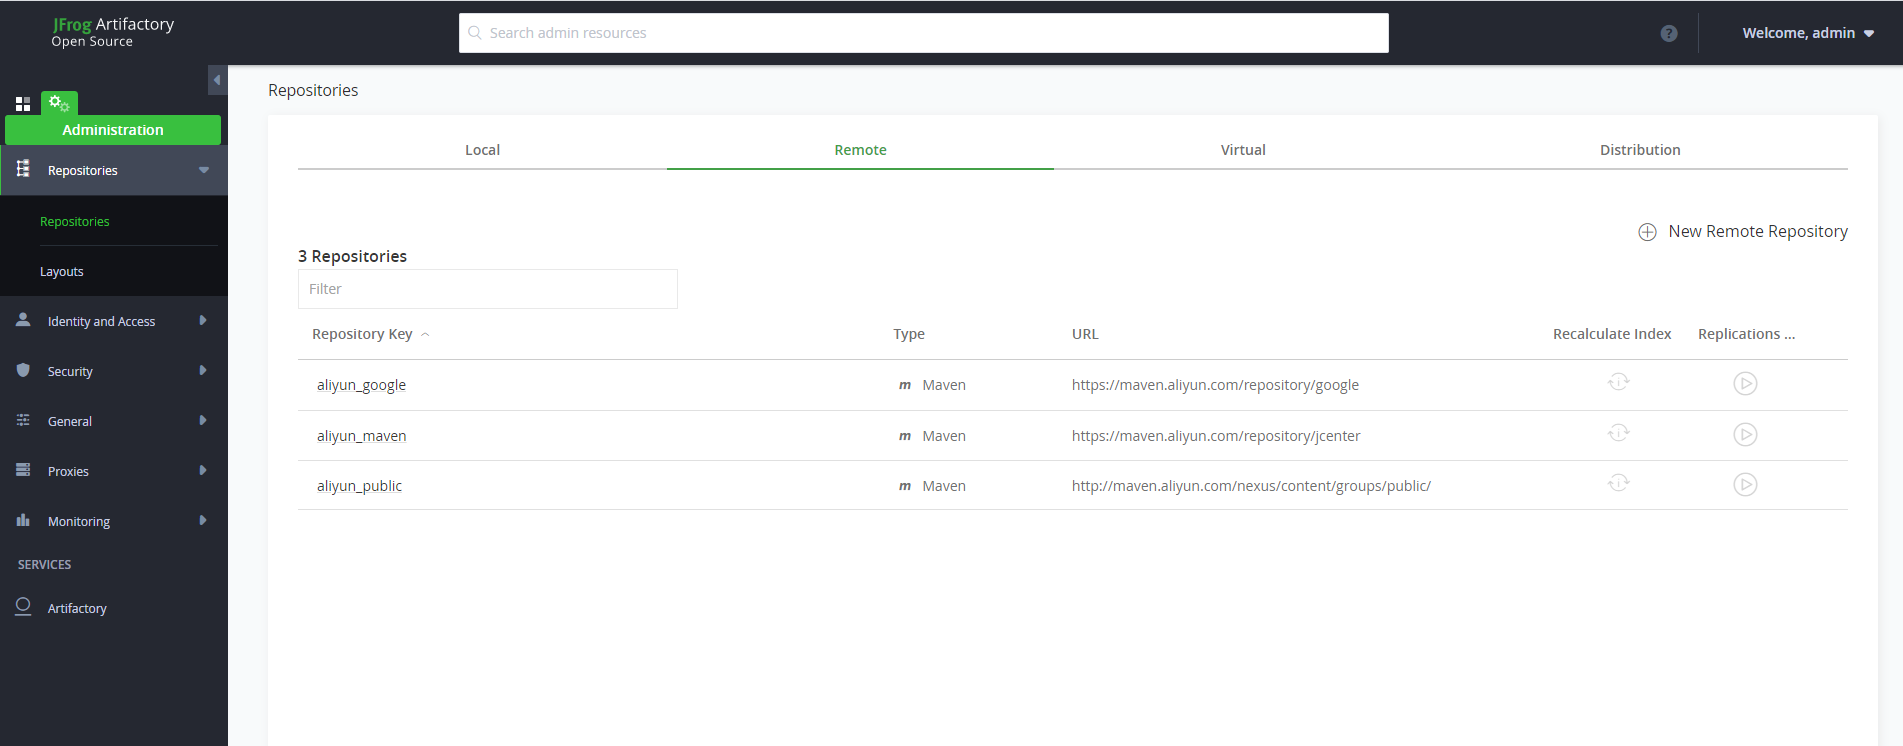This screenshot has width=1903, height=746.
Task: Click URL http://maven.aliyun.com/nexus/content/groups/public/
Action: 1251,486
